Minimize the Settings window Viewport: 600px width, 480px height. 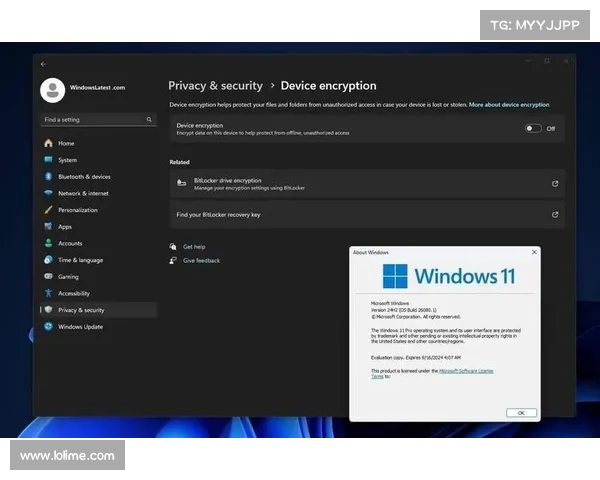[528, 61]
